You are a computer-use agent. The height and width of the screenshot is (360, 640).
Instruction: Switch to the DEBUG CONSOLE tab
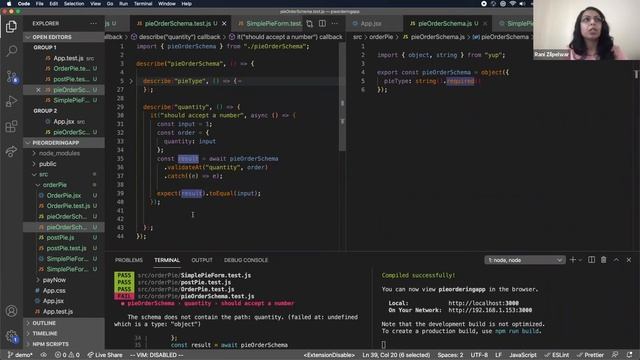(246, 260)
